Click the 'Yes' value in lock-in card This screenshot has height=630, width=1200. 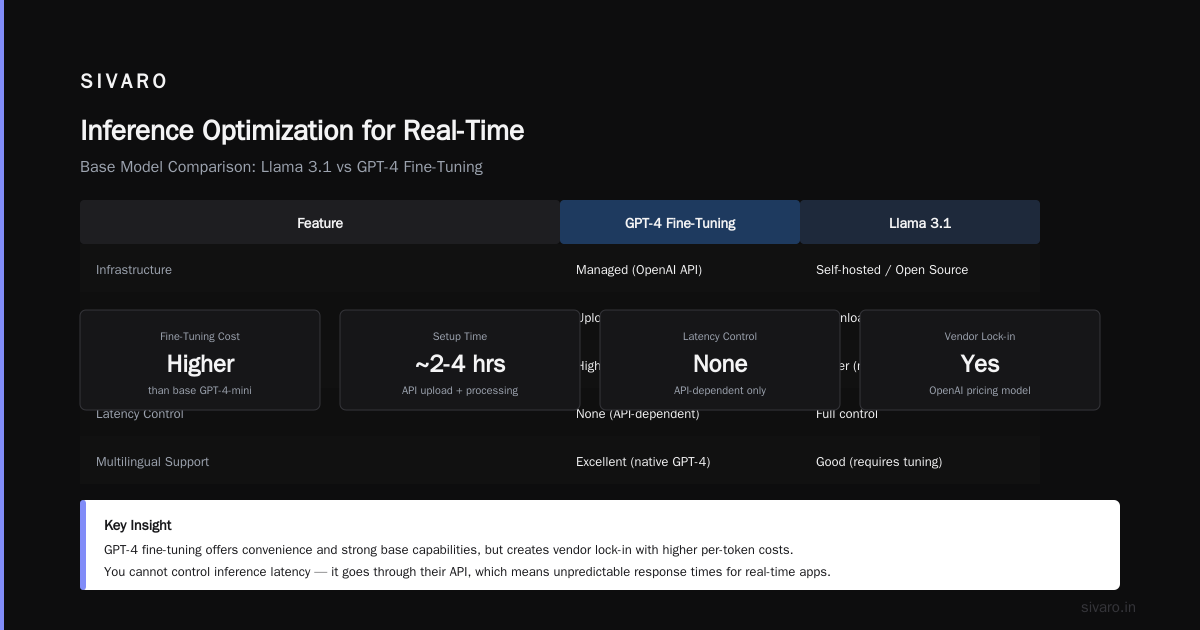(x=980, y=364)
